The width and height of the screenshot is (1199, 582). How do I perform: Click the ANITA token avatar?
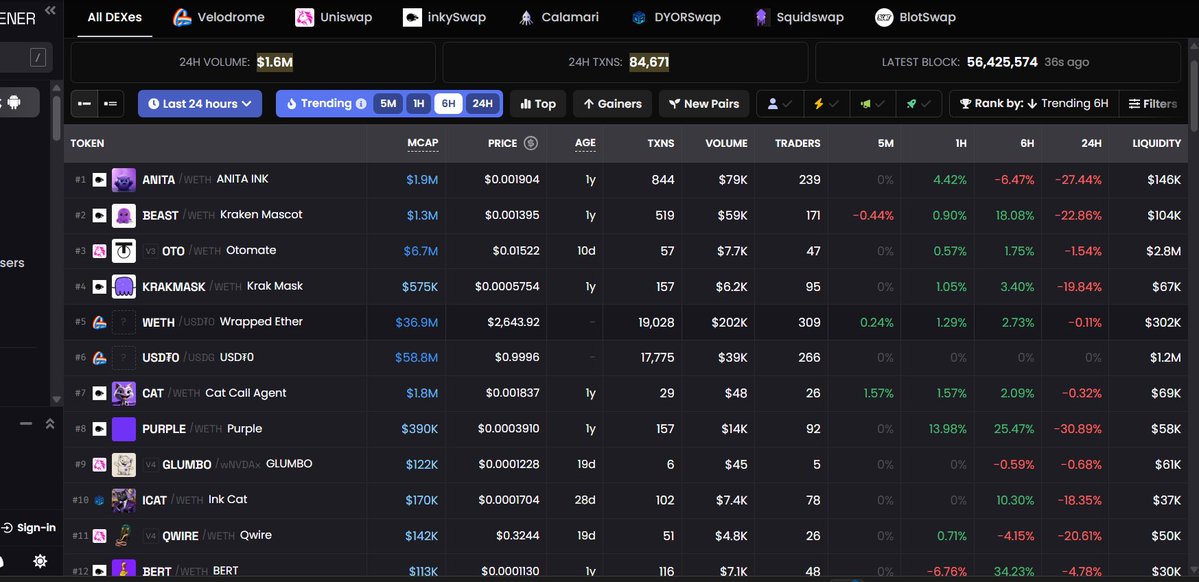point(124,180)
